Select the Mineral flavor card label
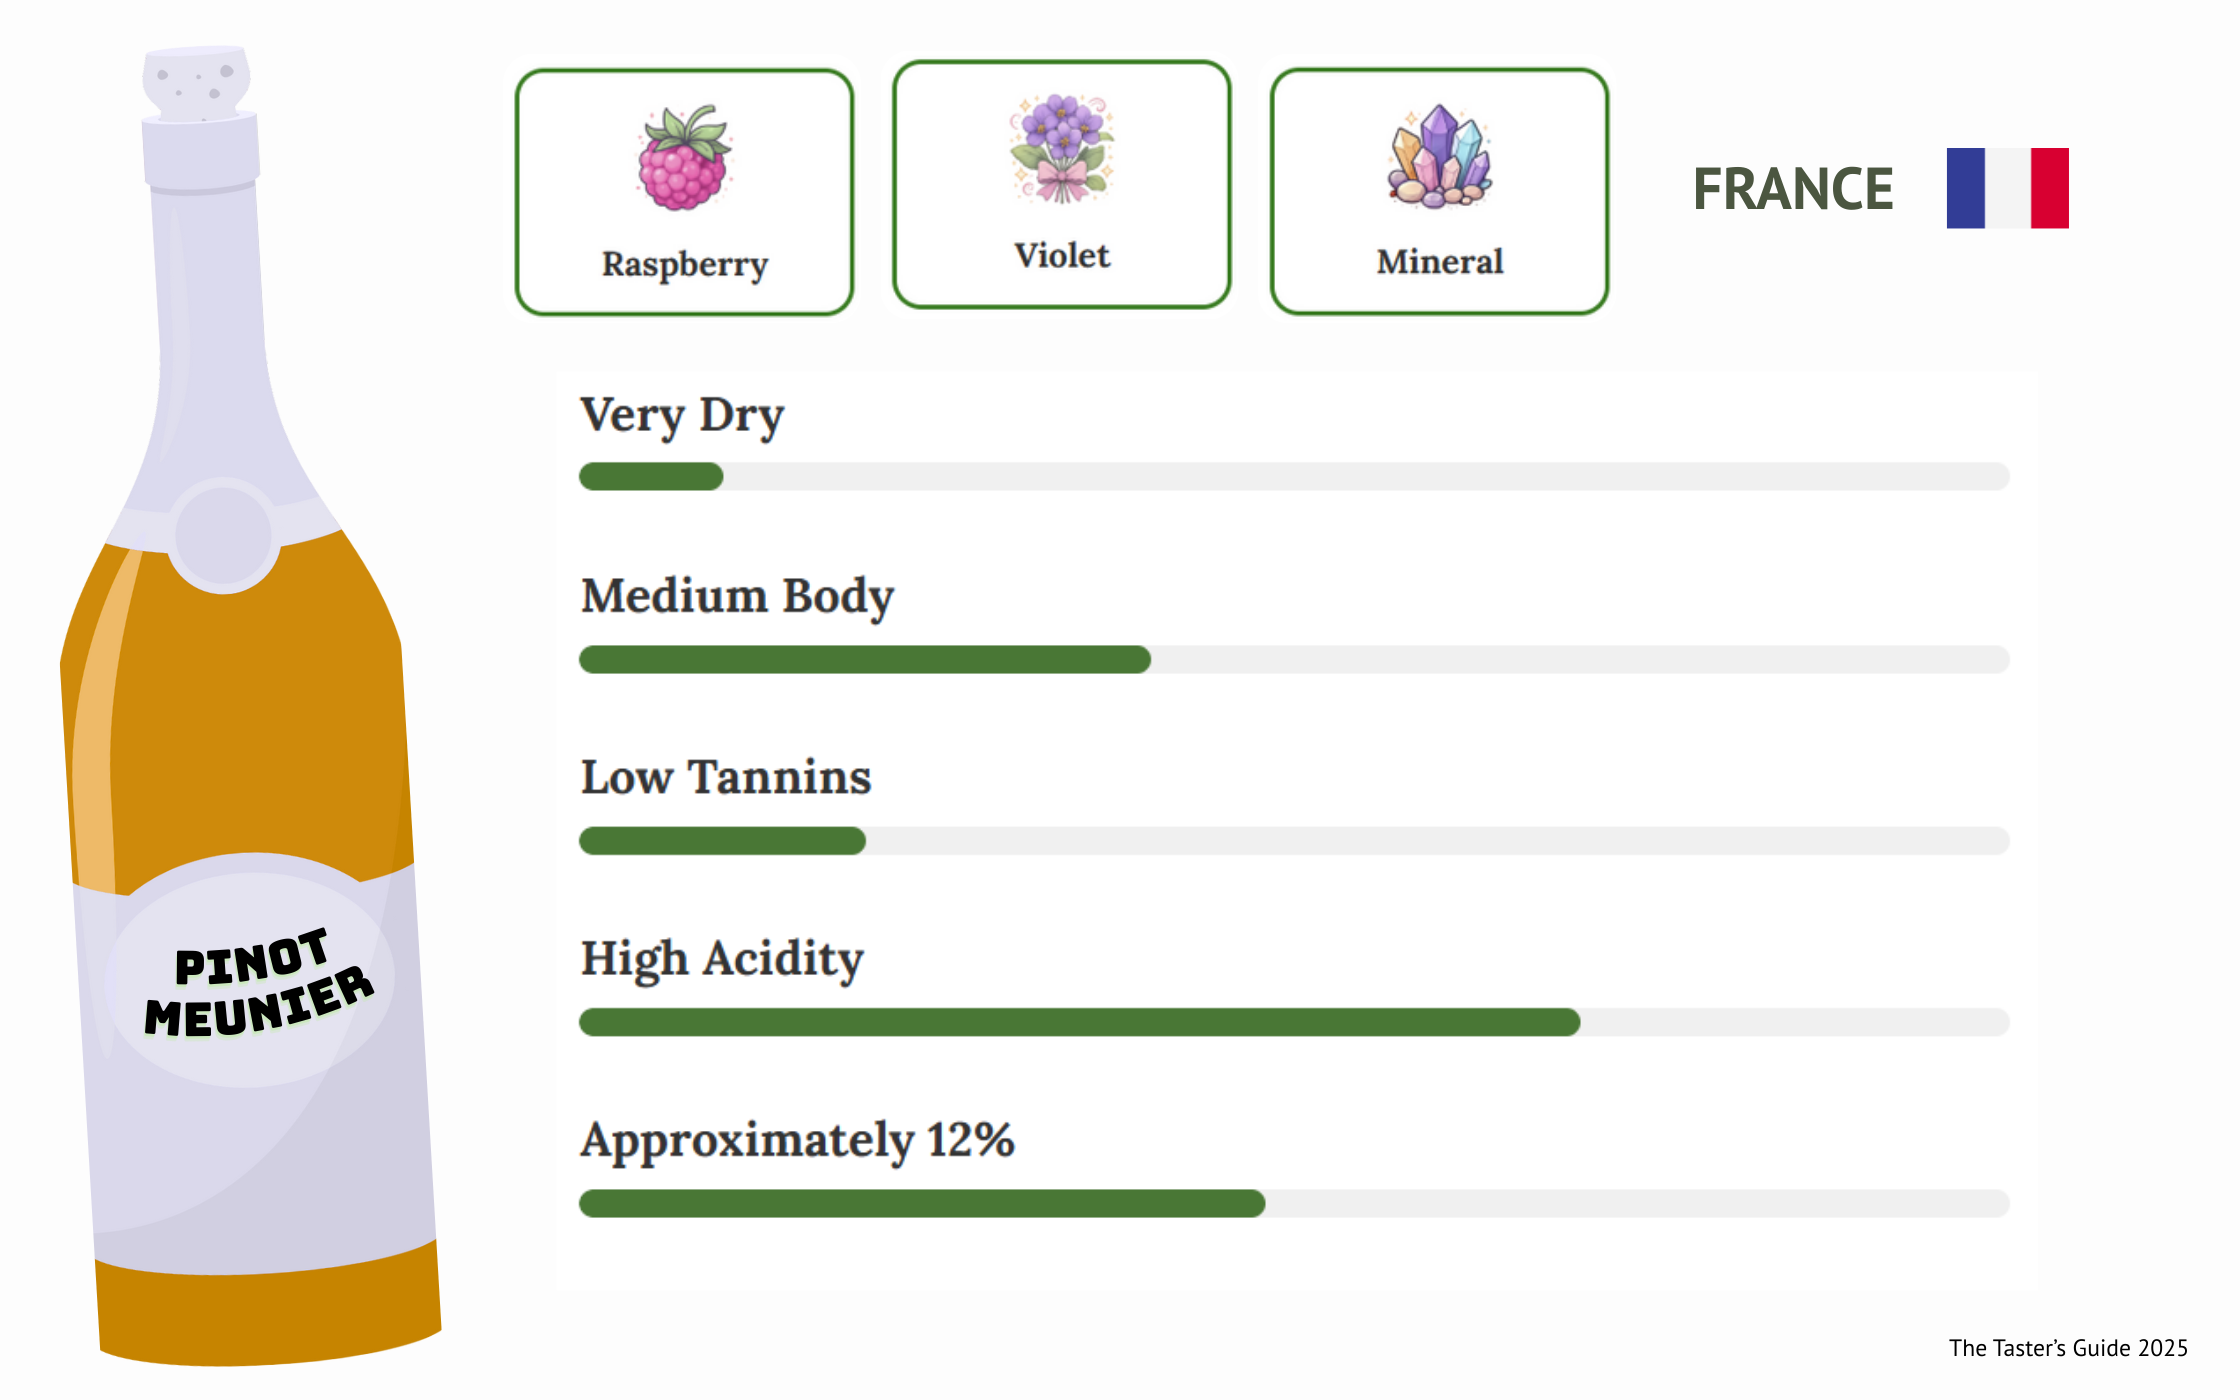This screenshot has height=1400, width=2240. click(1439, 262)
